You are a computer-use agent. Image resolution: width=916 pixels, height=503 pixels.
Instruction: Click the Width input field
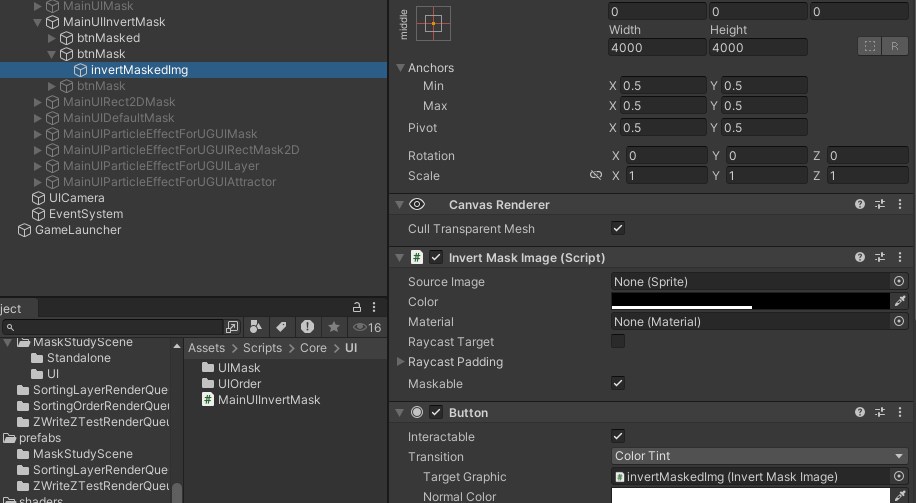657,47
